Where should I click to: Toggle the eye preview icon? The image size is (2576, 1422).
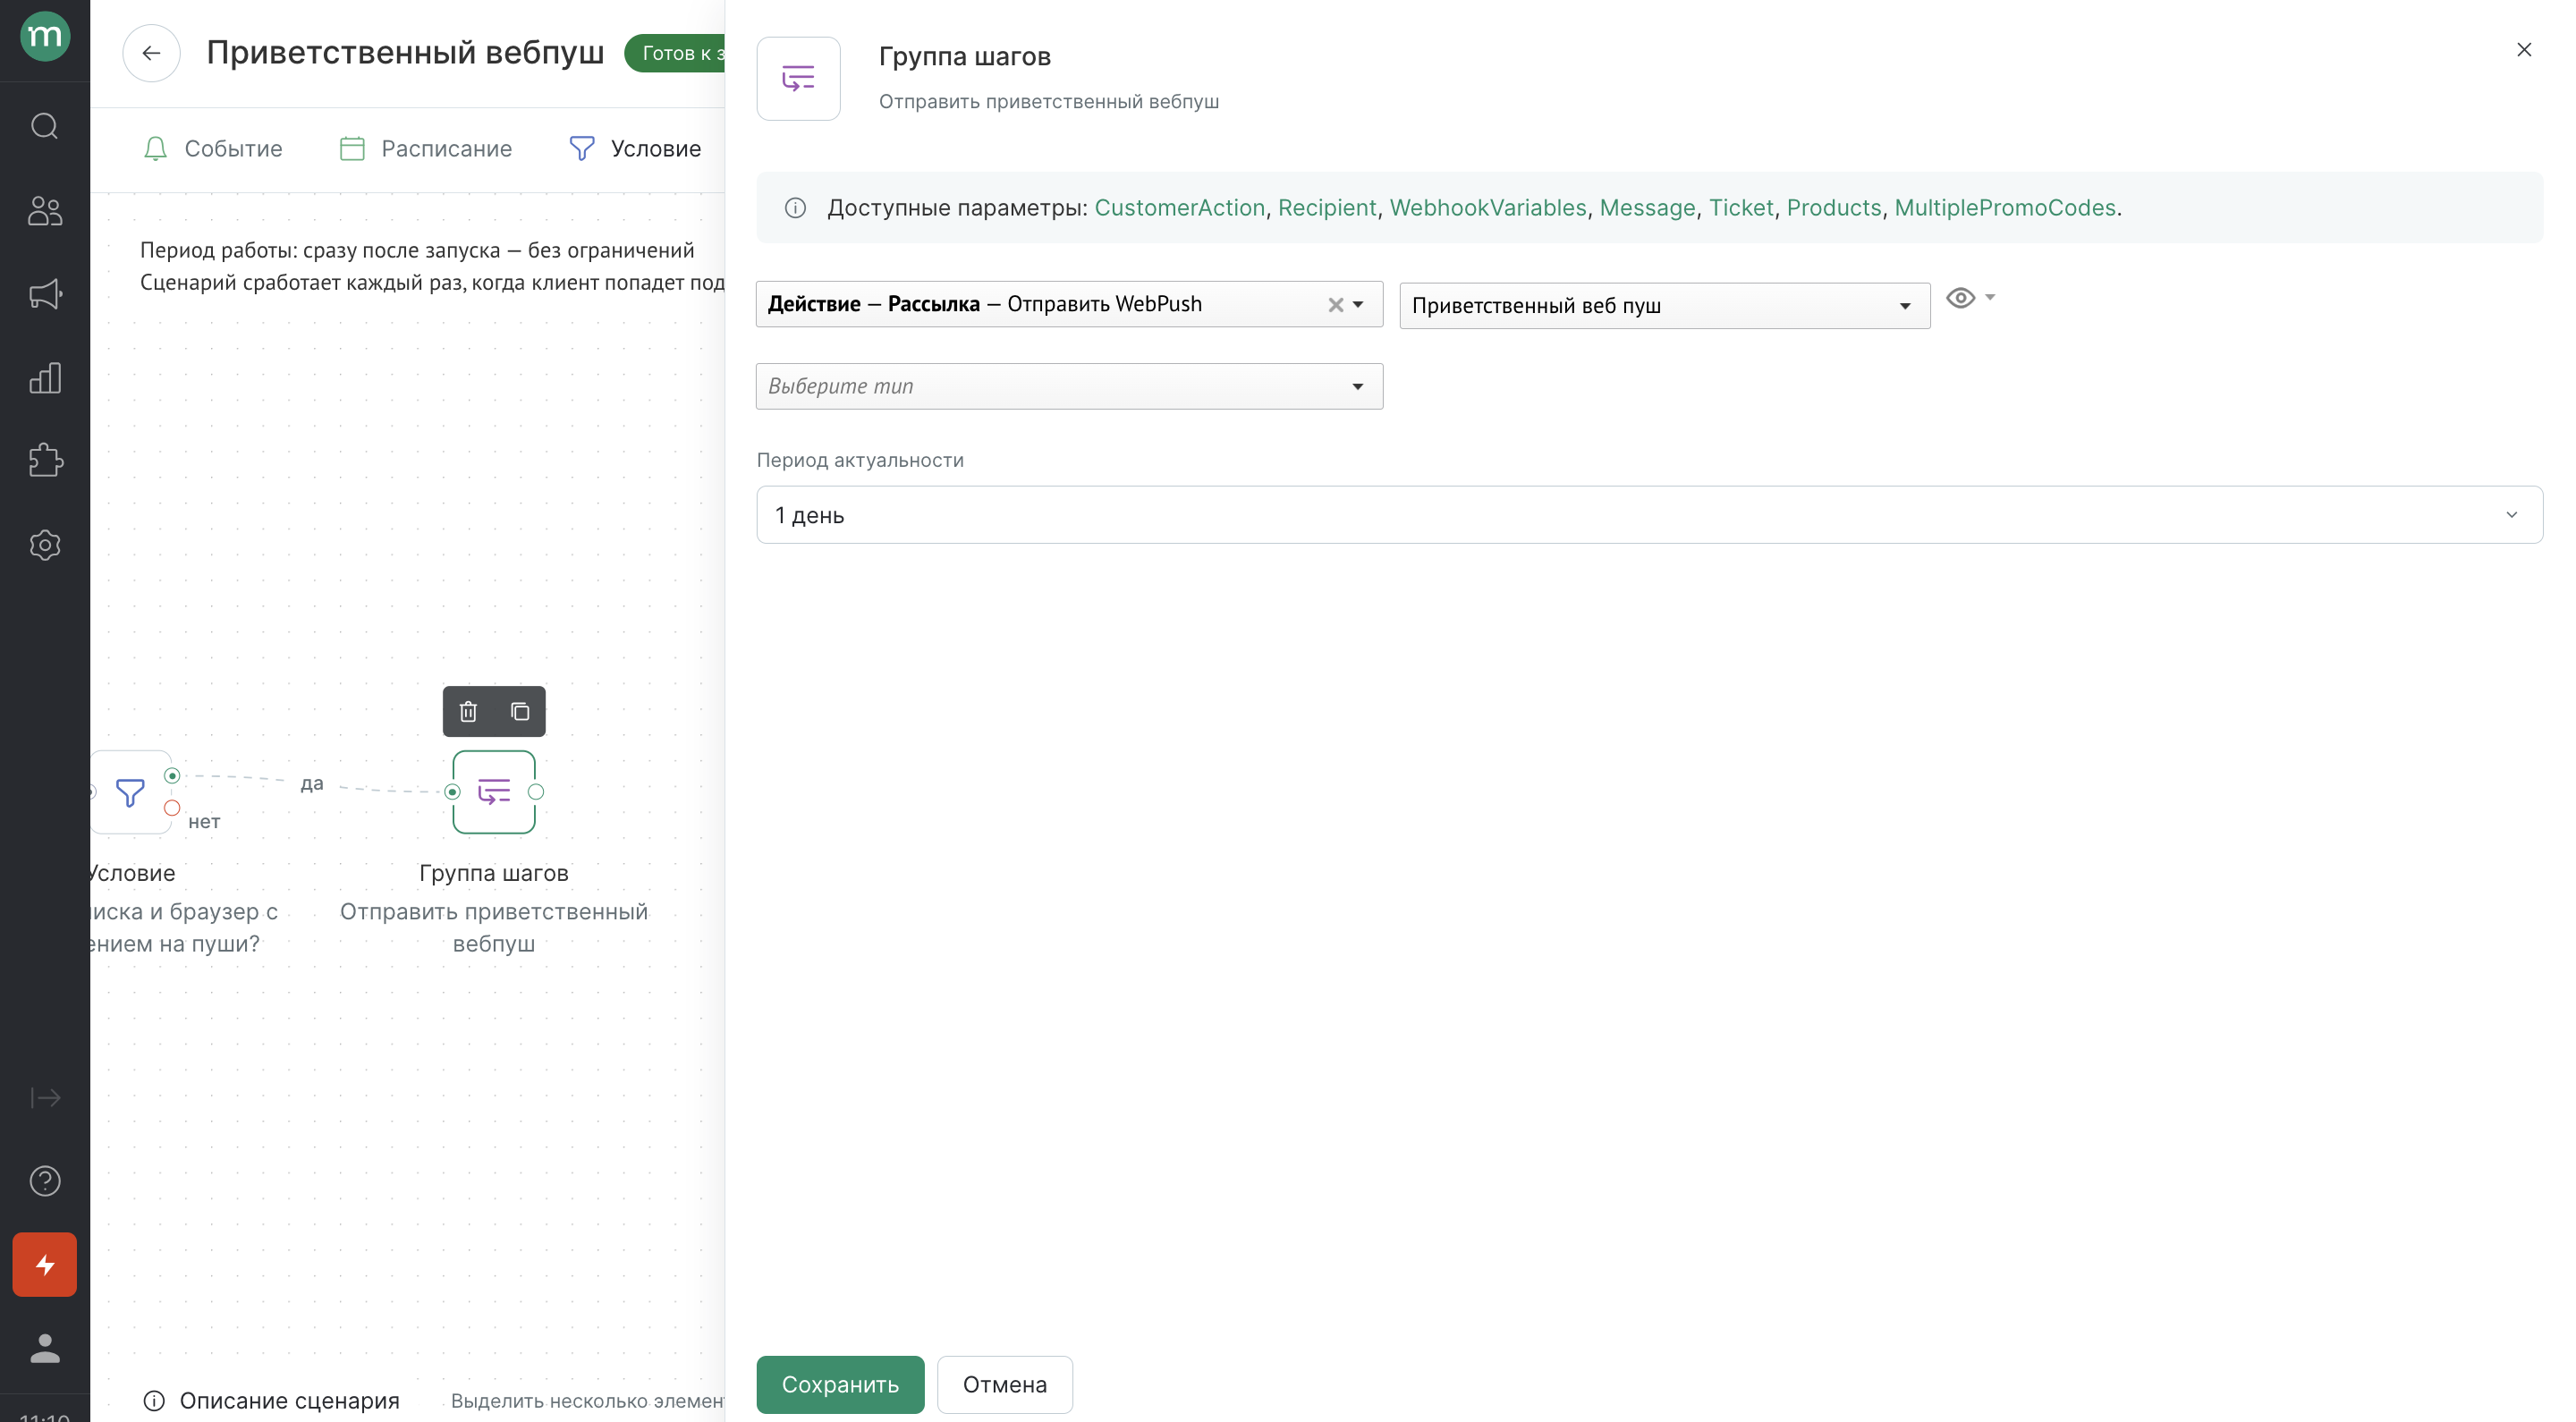(x=1960, y=298)
